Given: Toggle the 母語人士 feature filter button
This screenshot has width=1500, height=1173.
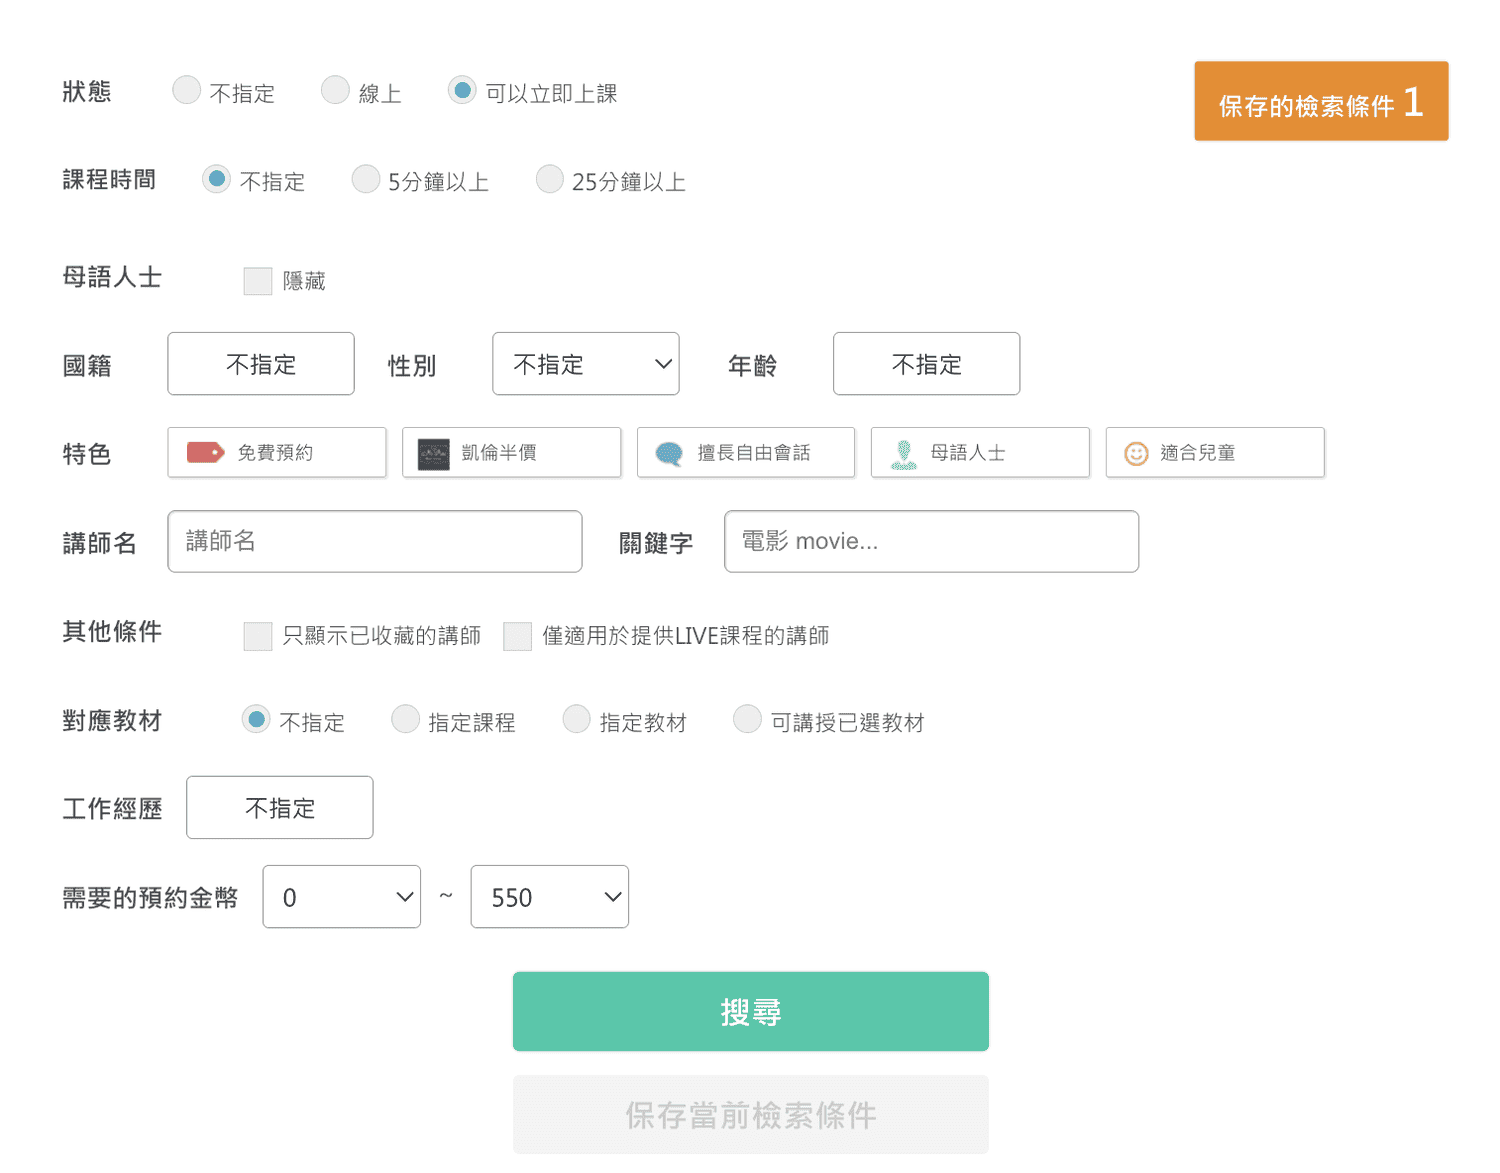Looking at the screenshot, I should [981, 453].
